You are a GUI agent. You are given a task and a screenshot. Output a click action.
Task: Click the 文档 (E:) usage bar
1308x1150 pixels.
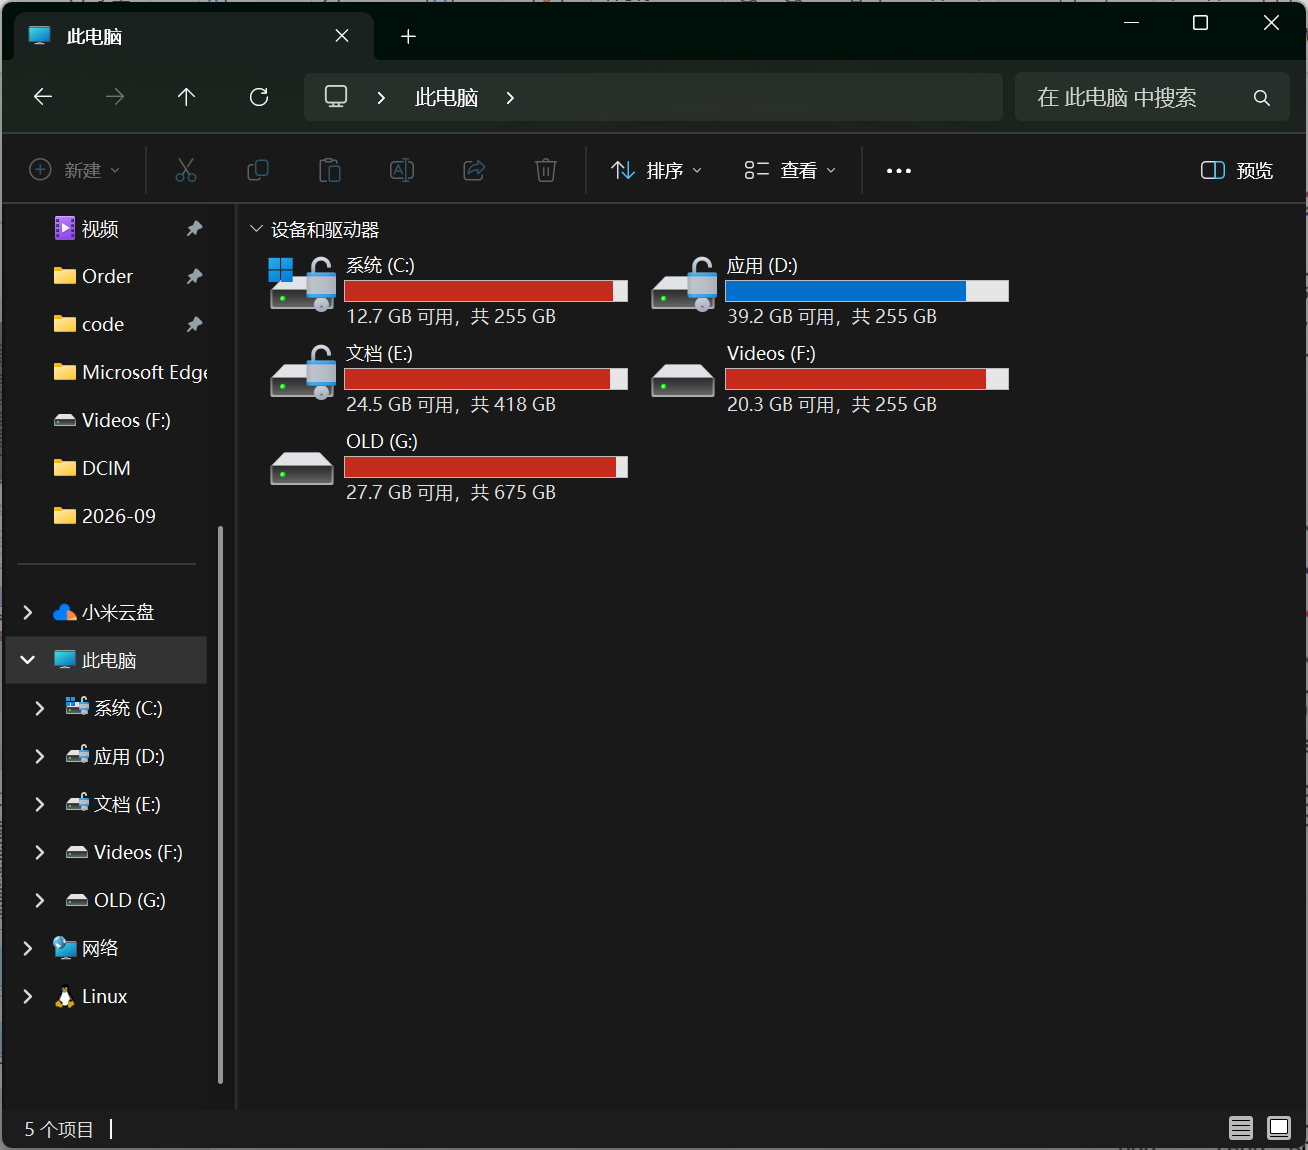click(x=486, y=379)
